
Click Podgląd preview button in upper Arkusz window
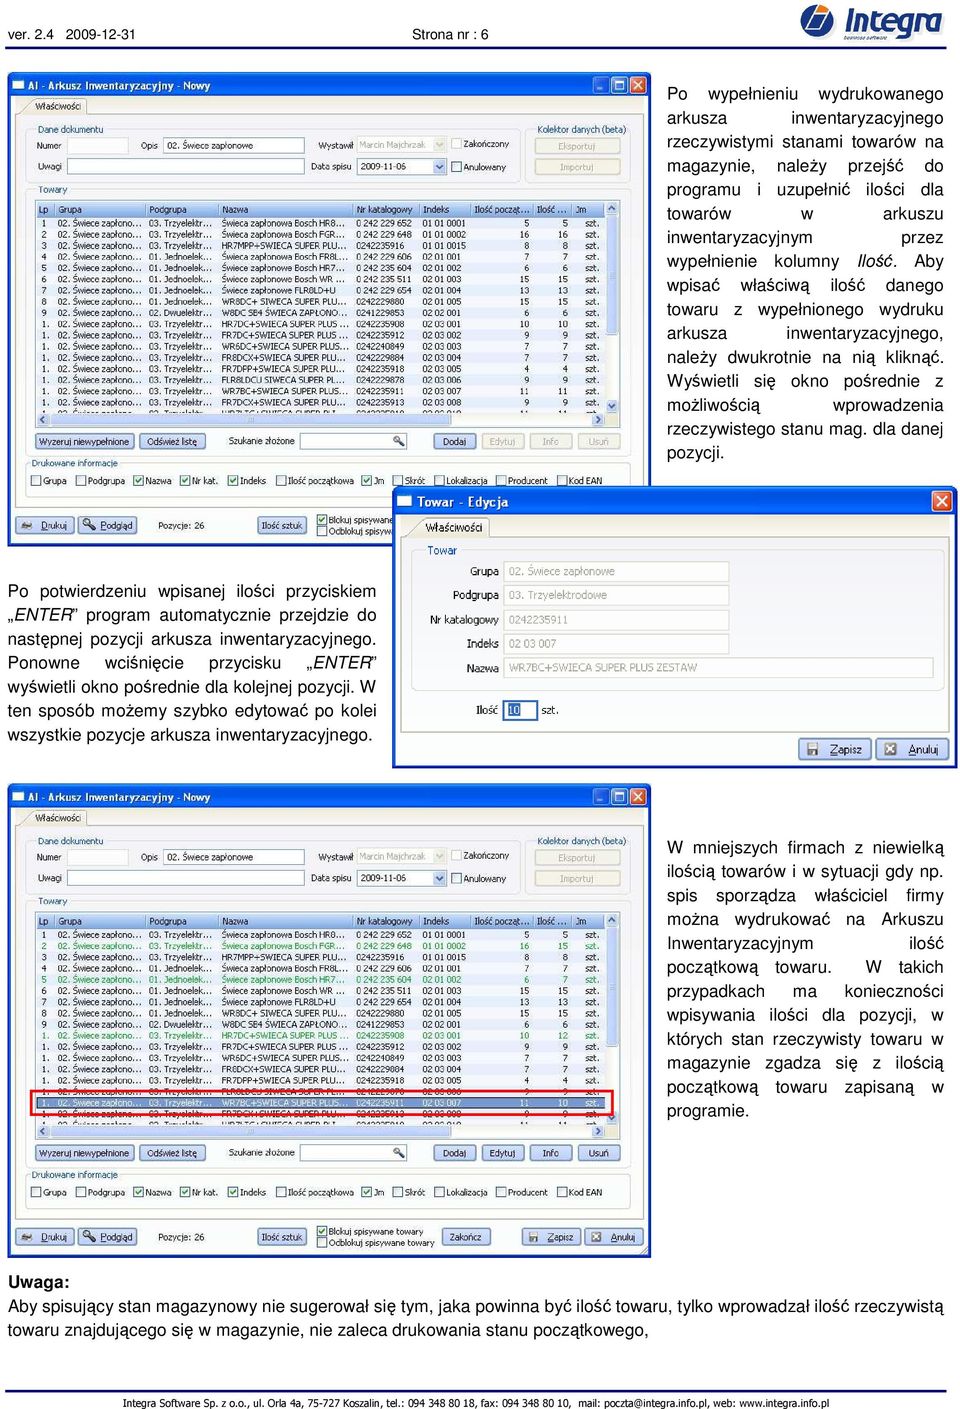pos(107,525)
